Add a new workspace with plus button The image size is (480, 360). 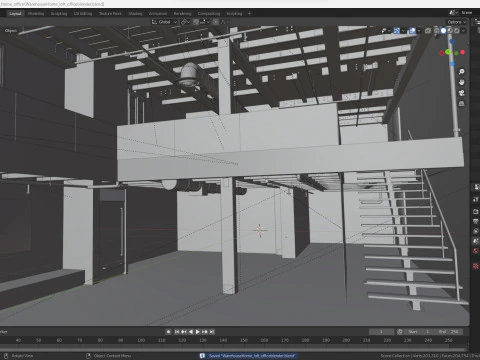249,13
